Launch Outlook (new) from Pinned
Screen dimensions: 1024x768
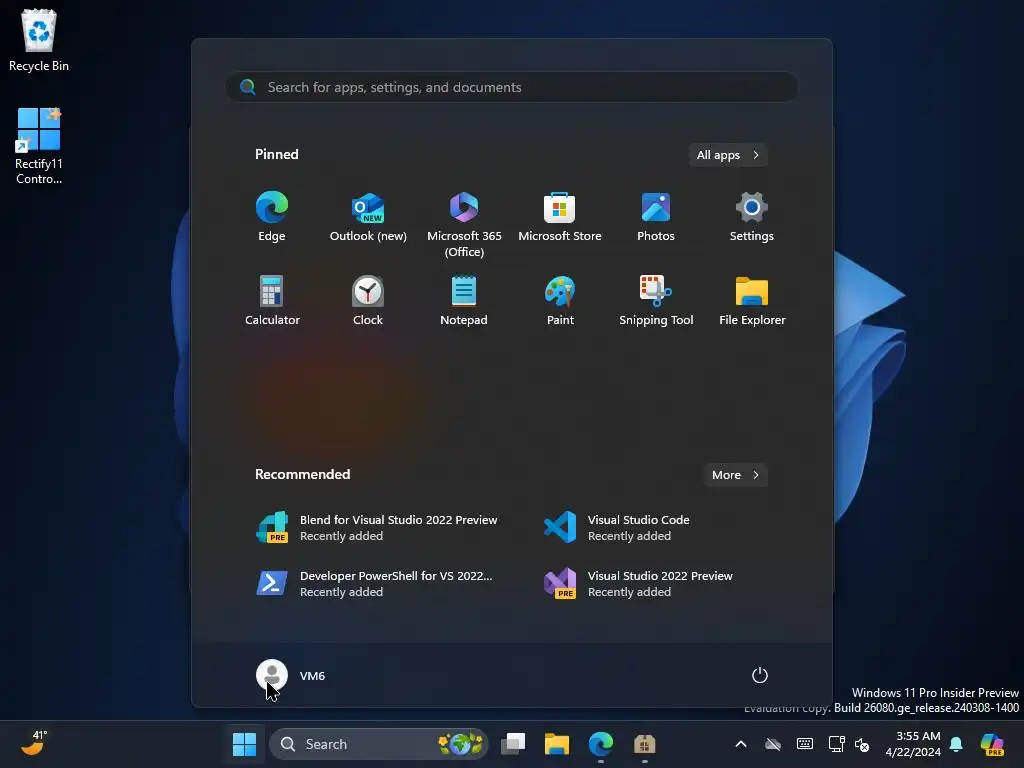click(x=368, y=217)
